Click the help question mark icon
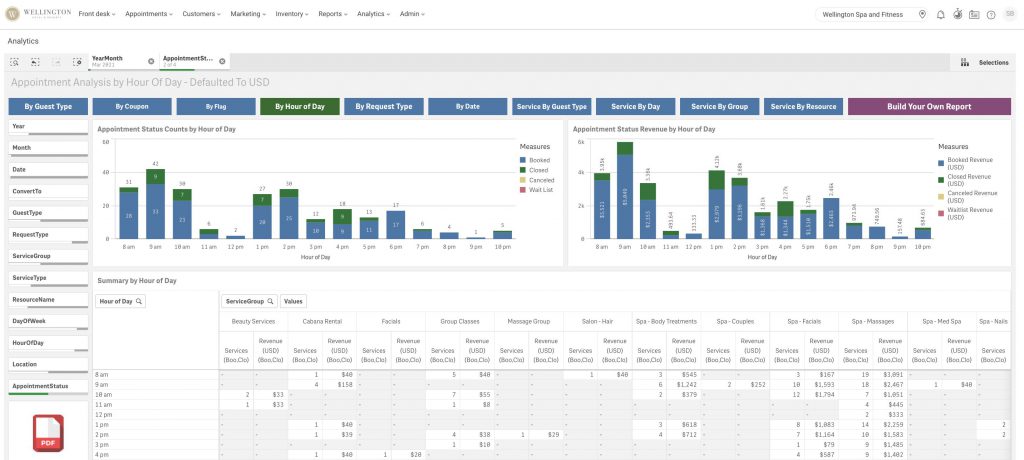The height and width of the screenshot is (460, 1024). tap(991, 14)
